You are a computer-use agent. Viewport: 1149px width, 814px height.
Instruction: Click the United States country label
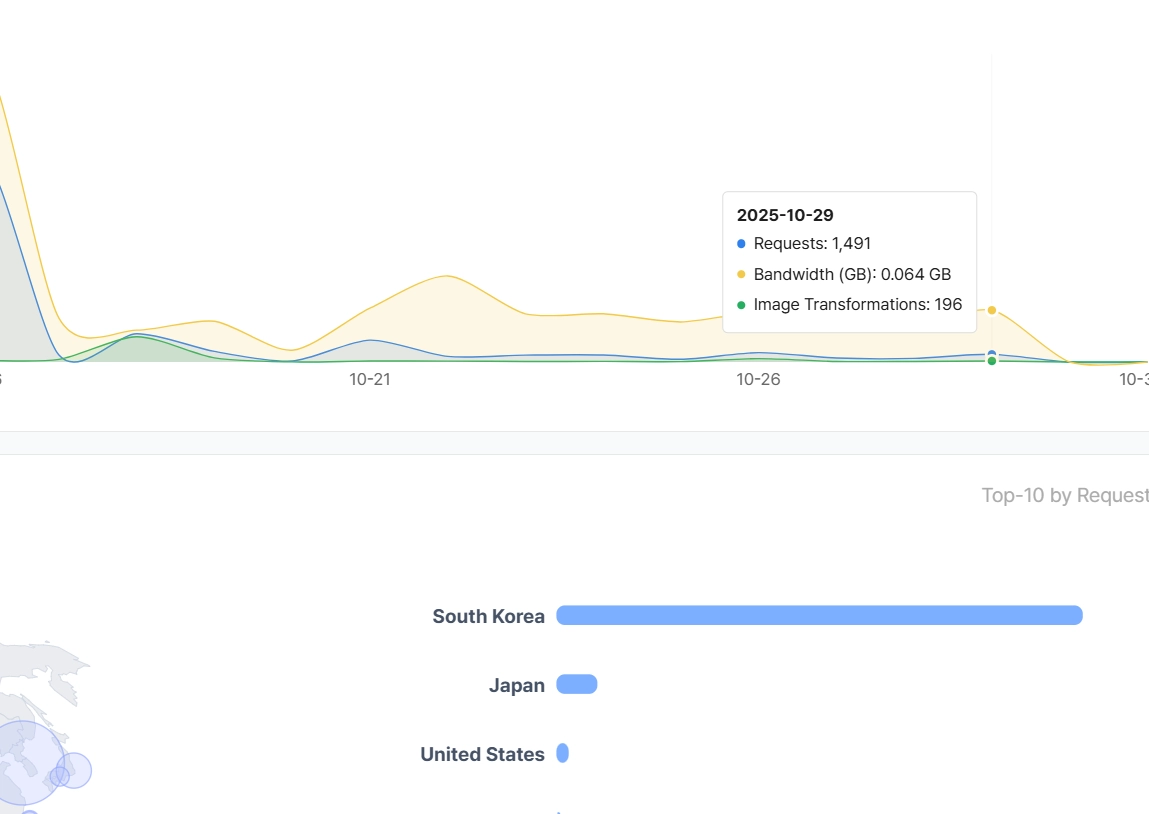(482, 754)
